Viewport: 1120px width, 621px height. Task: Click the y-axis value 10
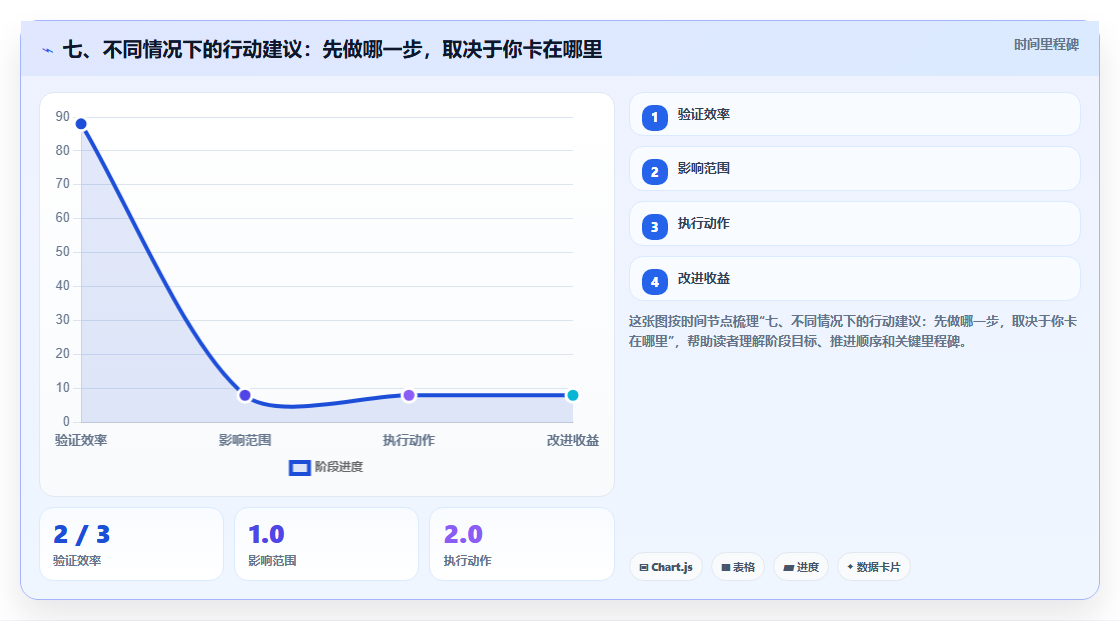coord(63,388)
